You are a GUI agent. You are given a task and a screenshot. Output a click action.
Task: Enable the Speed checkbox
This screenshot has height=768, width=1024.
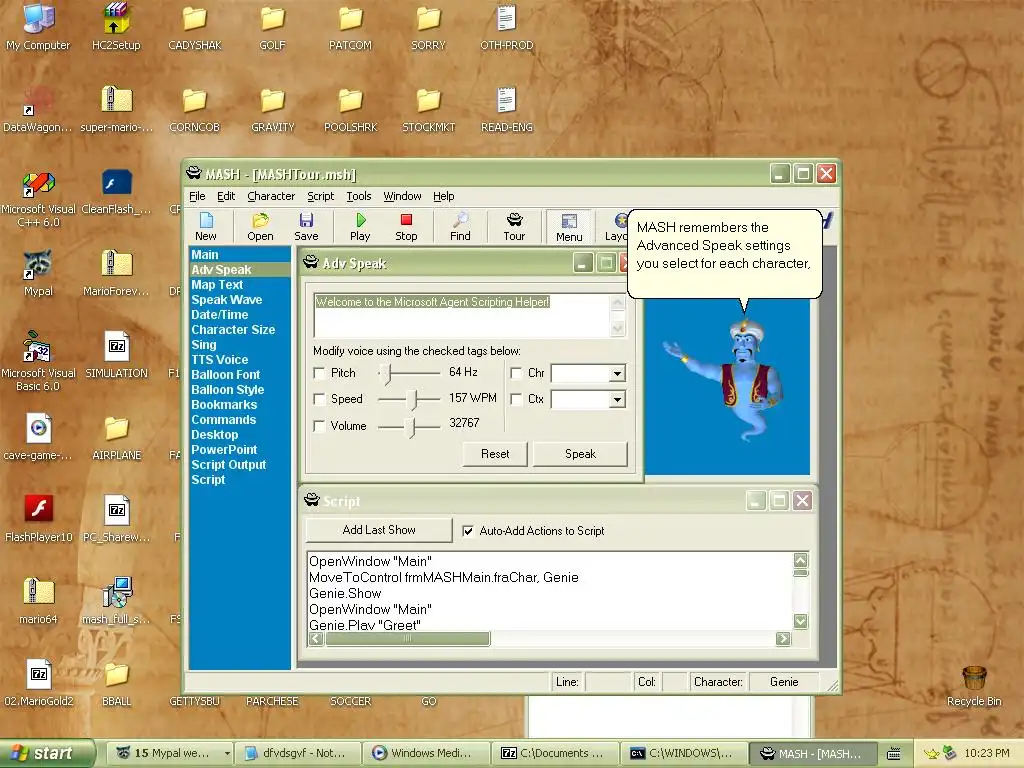tap(319, 399)
